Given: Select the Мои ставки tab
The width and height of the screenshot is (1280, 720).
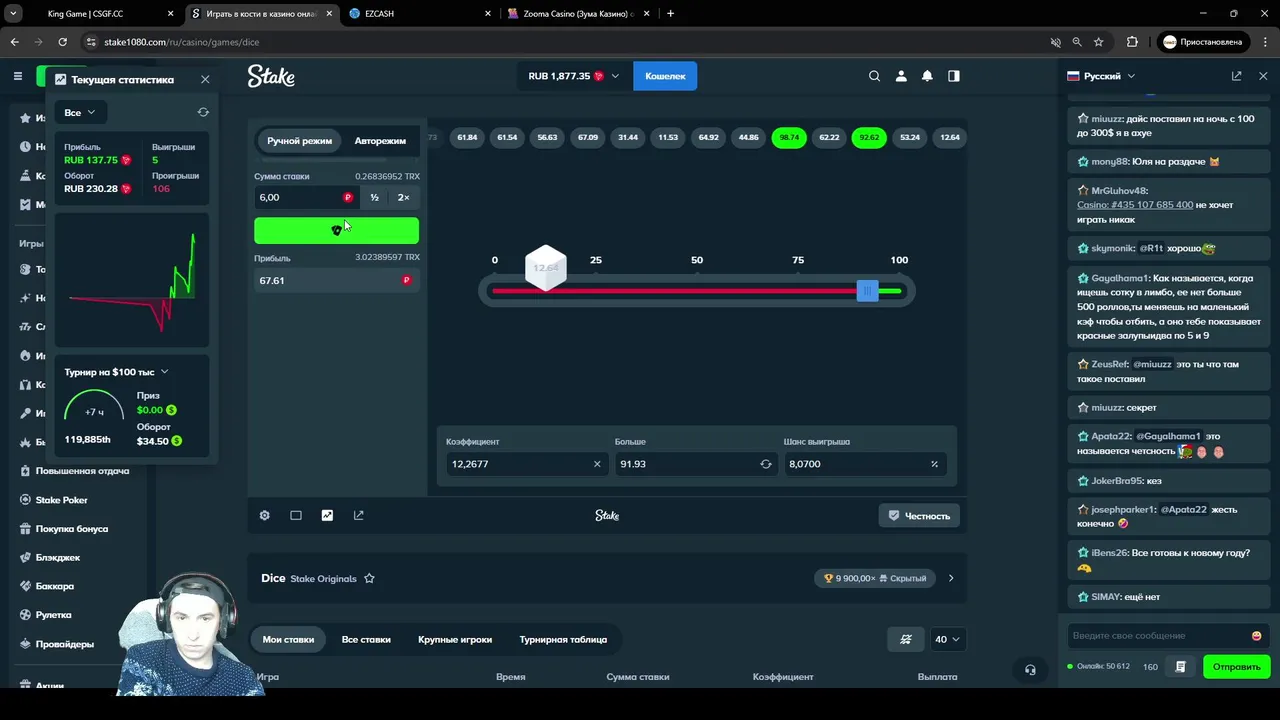Looking at the screenshot, I should (288, 639).
